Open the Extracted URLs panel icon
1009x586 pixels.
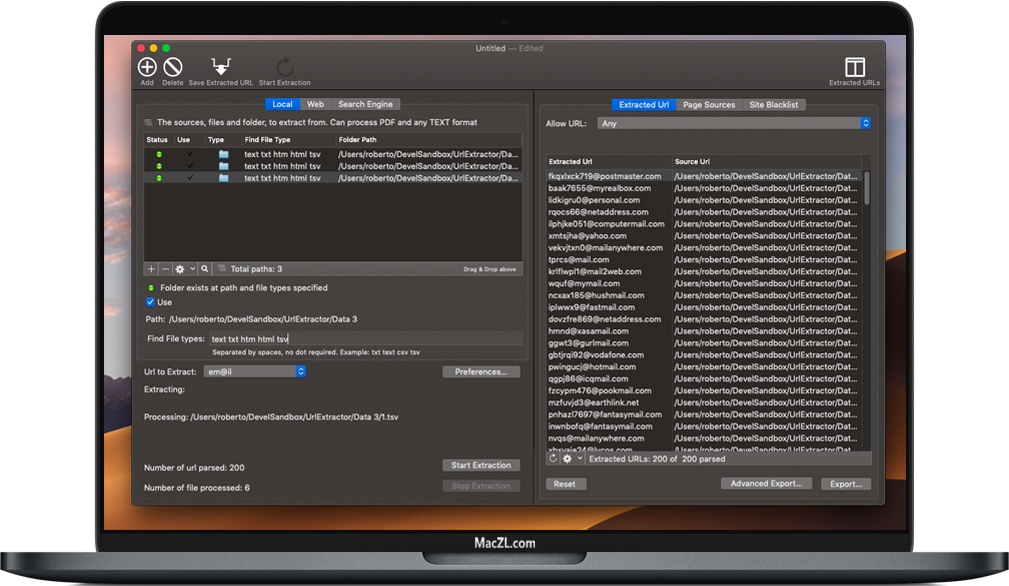tap(854, 66)
